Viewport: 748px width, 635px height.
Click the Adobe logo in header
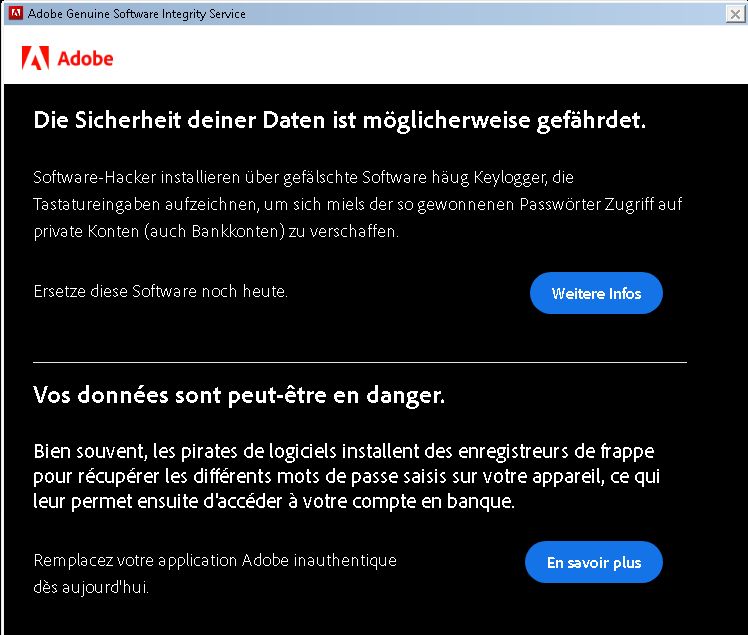[67, 58]
